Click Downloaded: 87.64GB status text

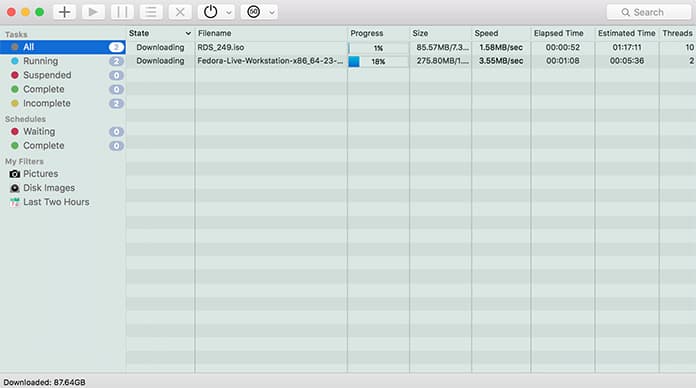pyautogui.click(x=44, y=382)
